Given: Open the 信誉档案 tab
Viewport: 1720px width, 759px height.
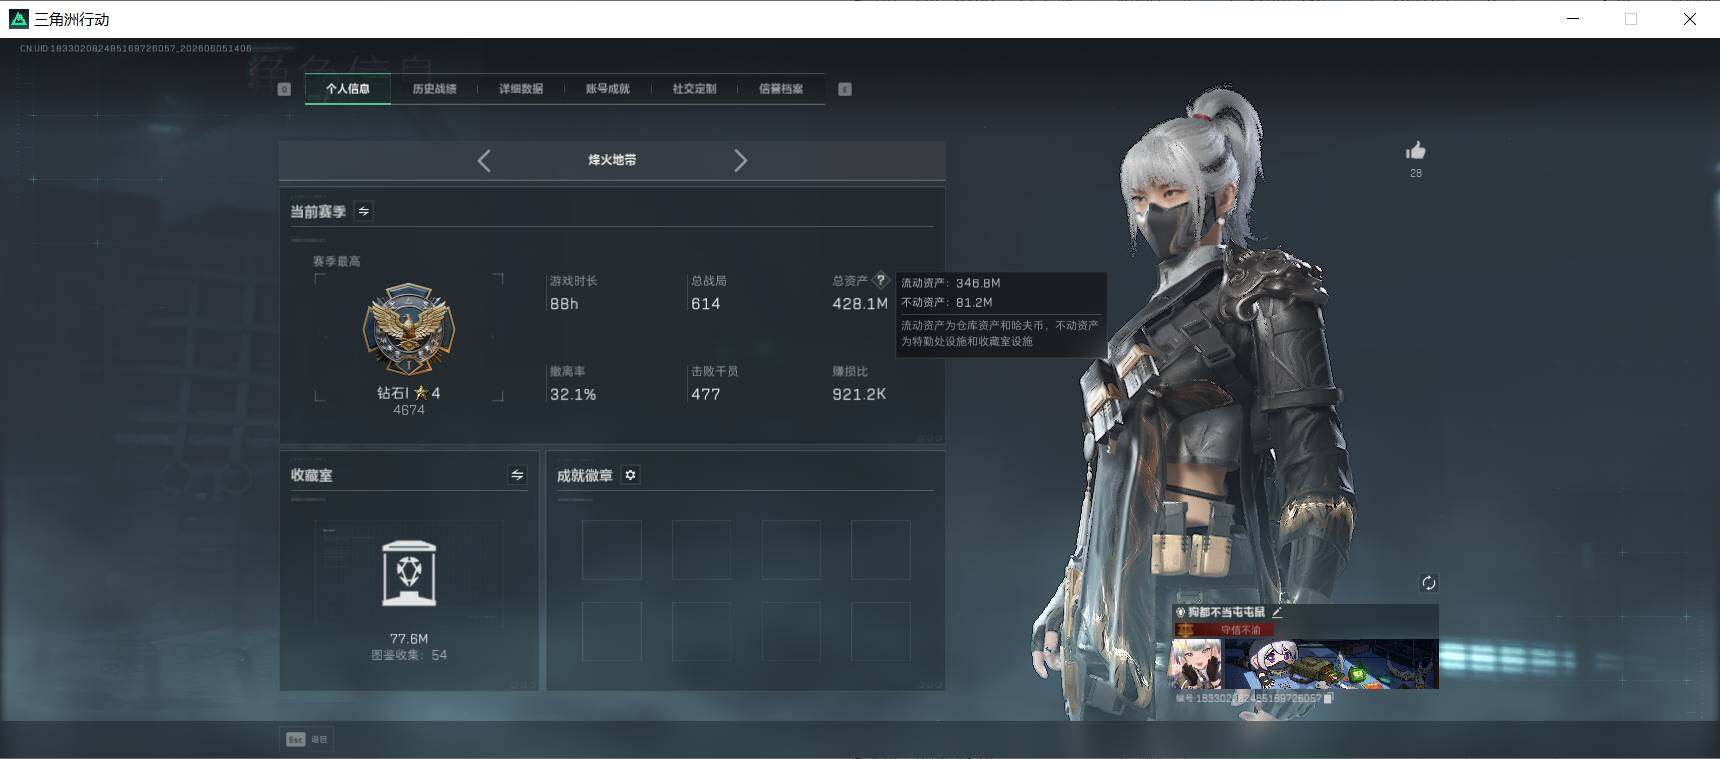Looking at the screenshot, I should (781, 89).
